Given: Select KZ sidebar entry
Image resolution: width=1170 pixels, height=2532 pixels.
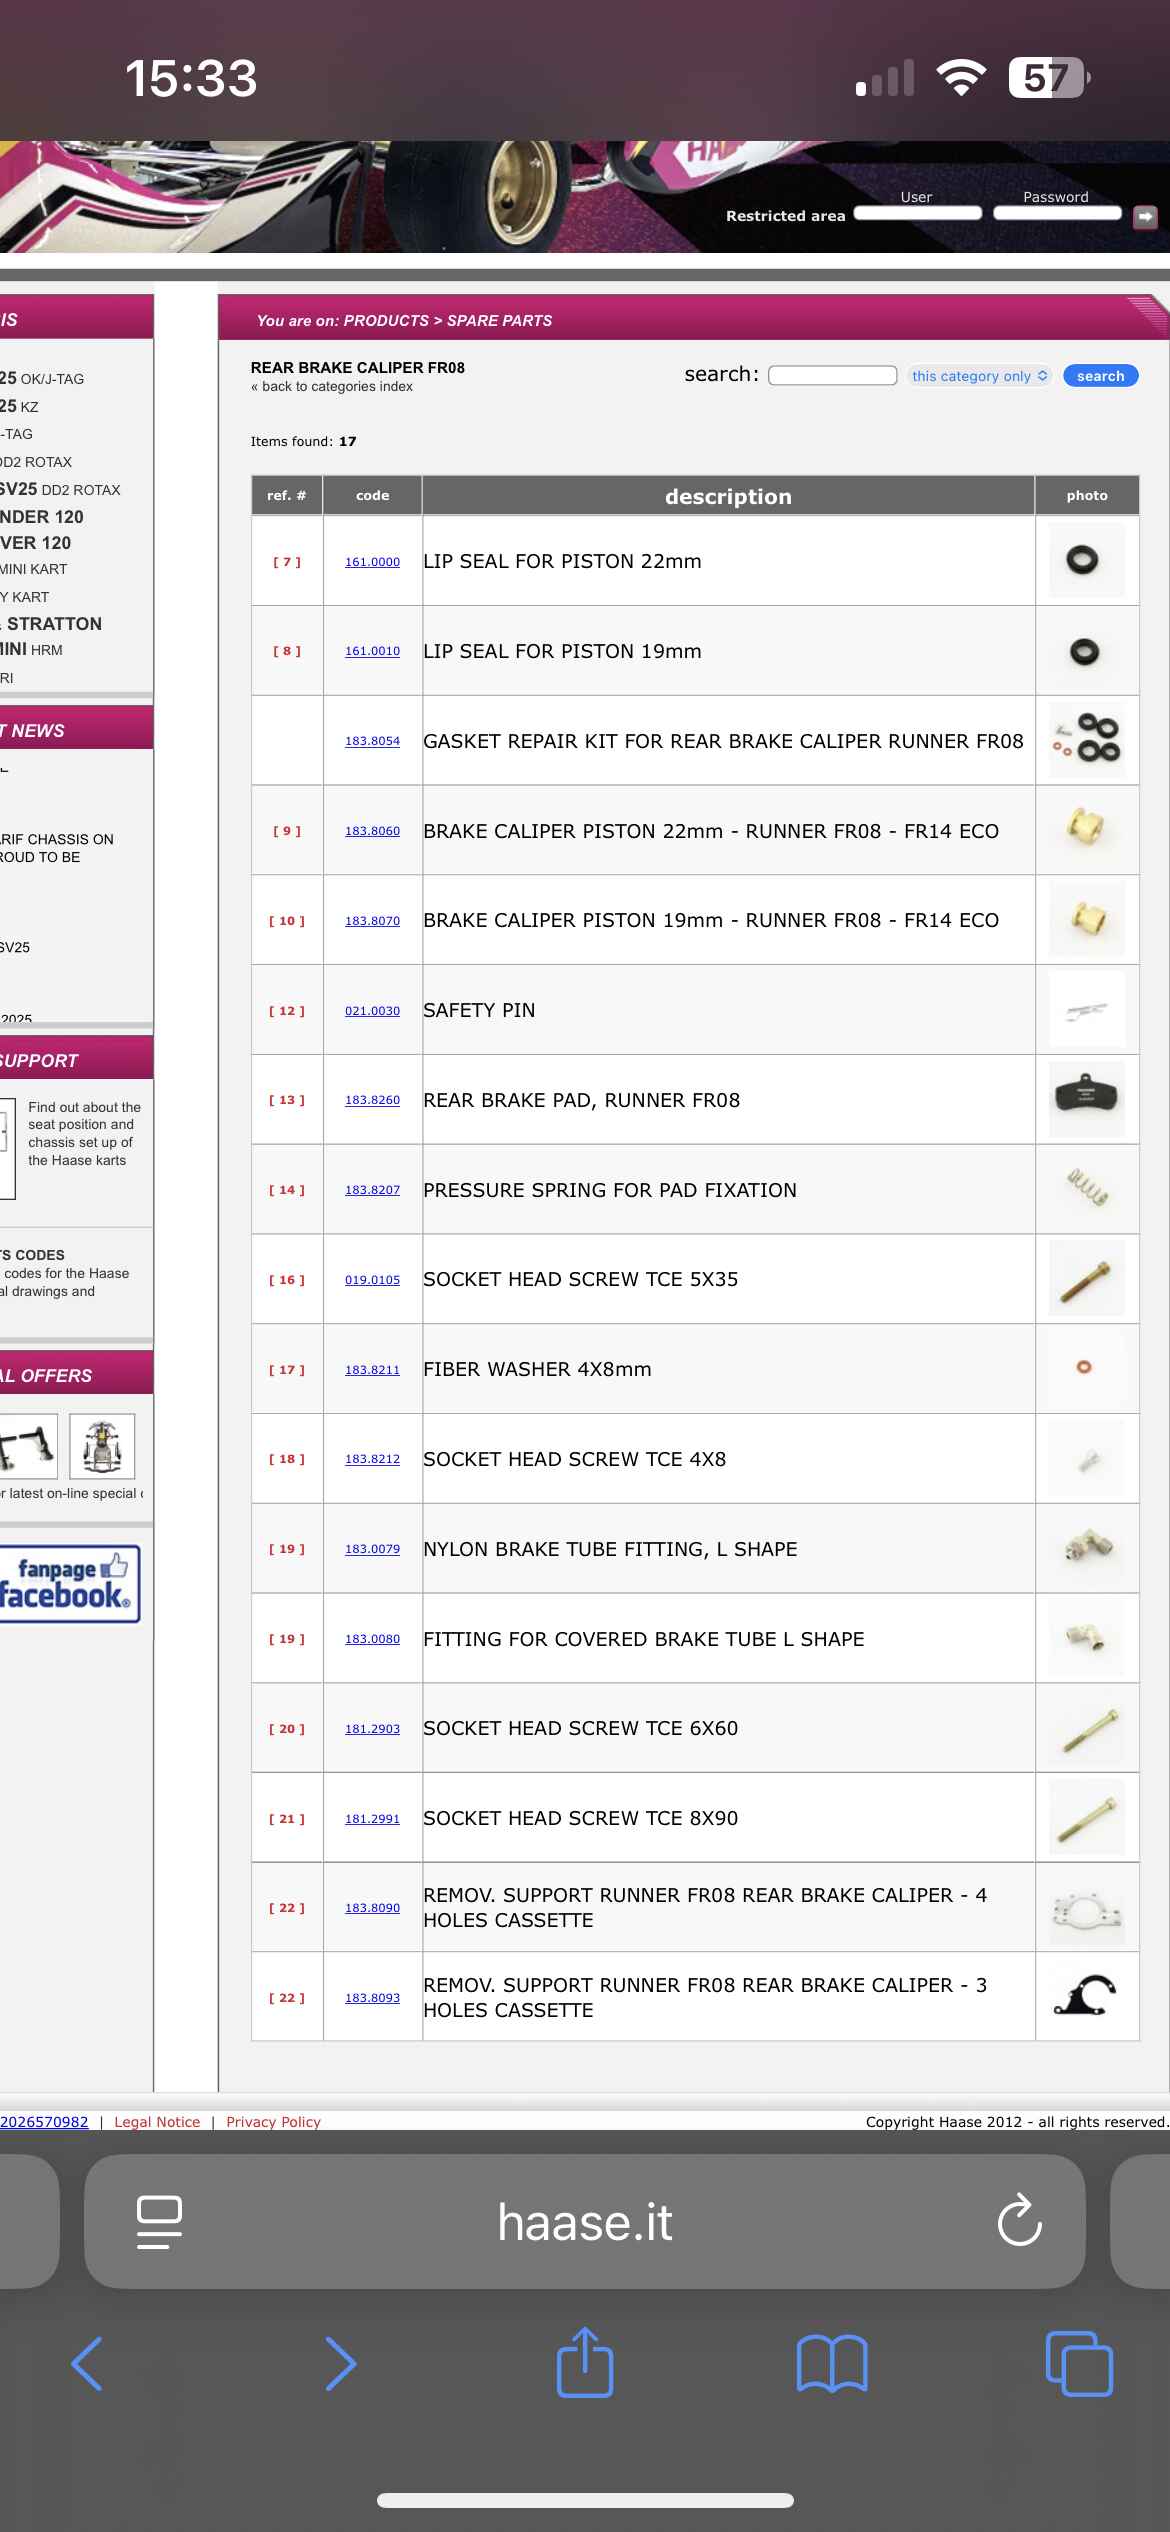Looking at the screenshot, I should 19,407.
